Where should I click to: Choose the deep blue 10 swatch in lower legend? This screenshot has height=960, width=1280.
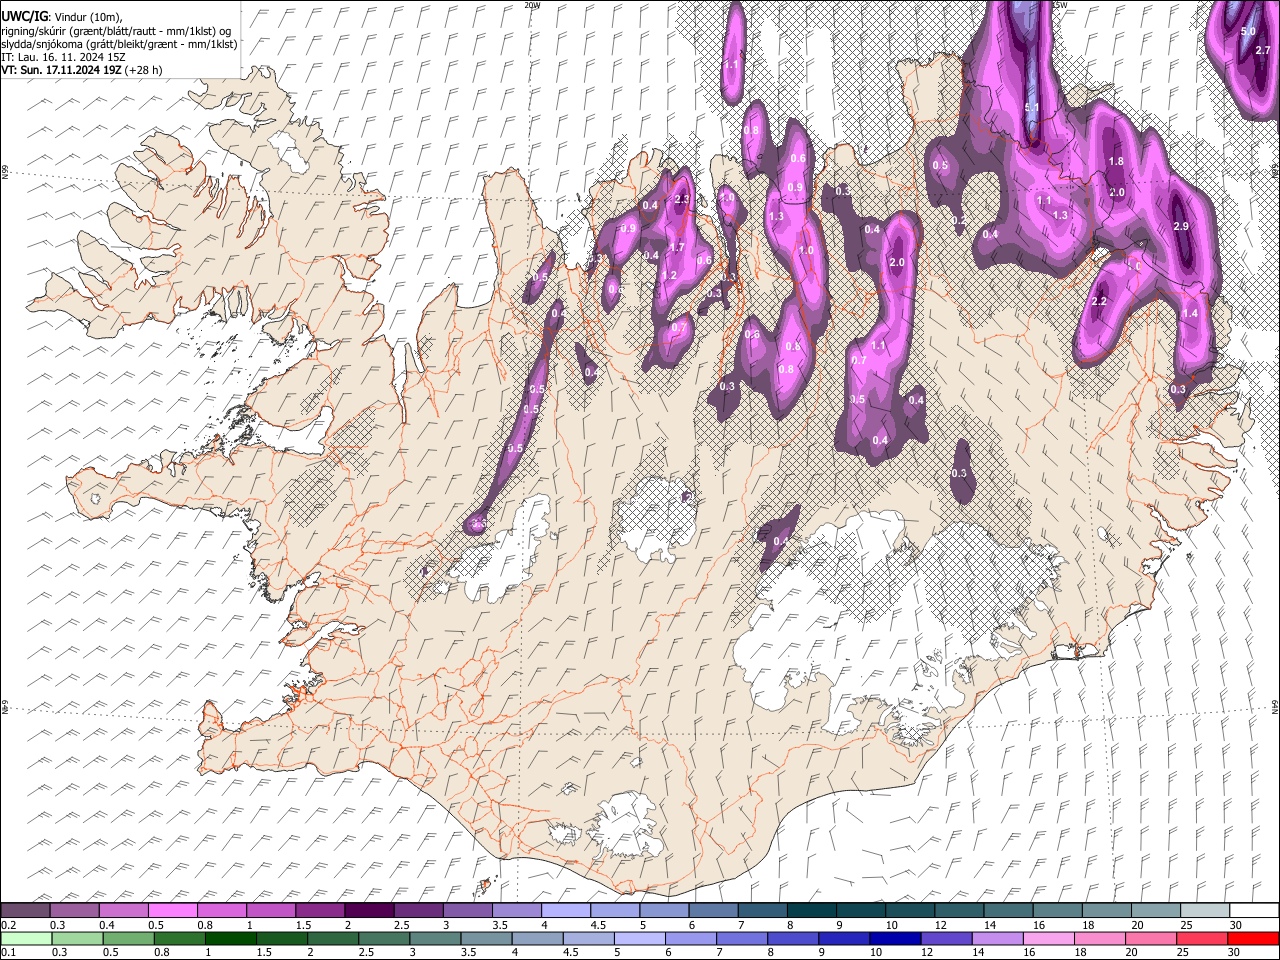pyautogui.click(x=895, y=938)
